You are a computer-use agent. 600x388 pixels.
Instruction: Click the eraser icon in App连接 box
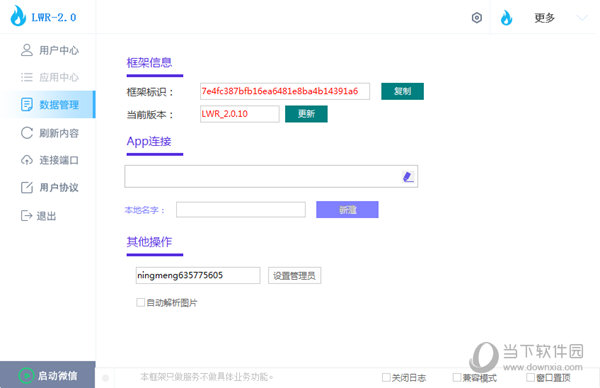click(x=408, y=177)
